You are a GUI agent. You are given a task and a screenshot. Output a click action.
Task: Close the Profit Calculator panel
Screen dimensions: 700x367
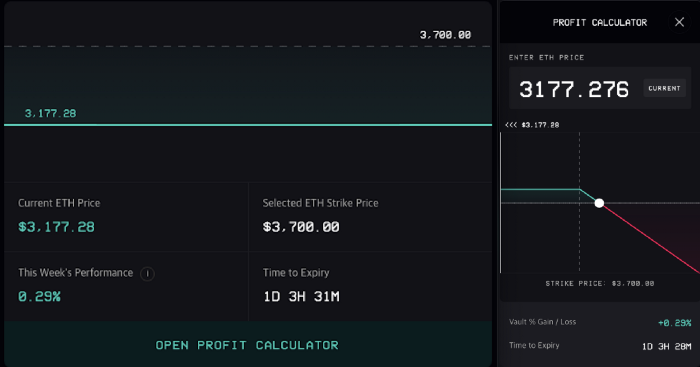click(679, 22)
